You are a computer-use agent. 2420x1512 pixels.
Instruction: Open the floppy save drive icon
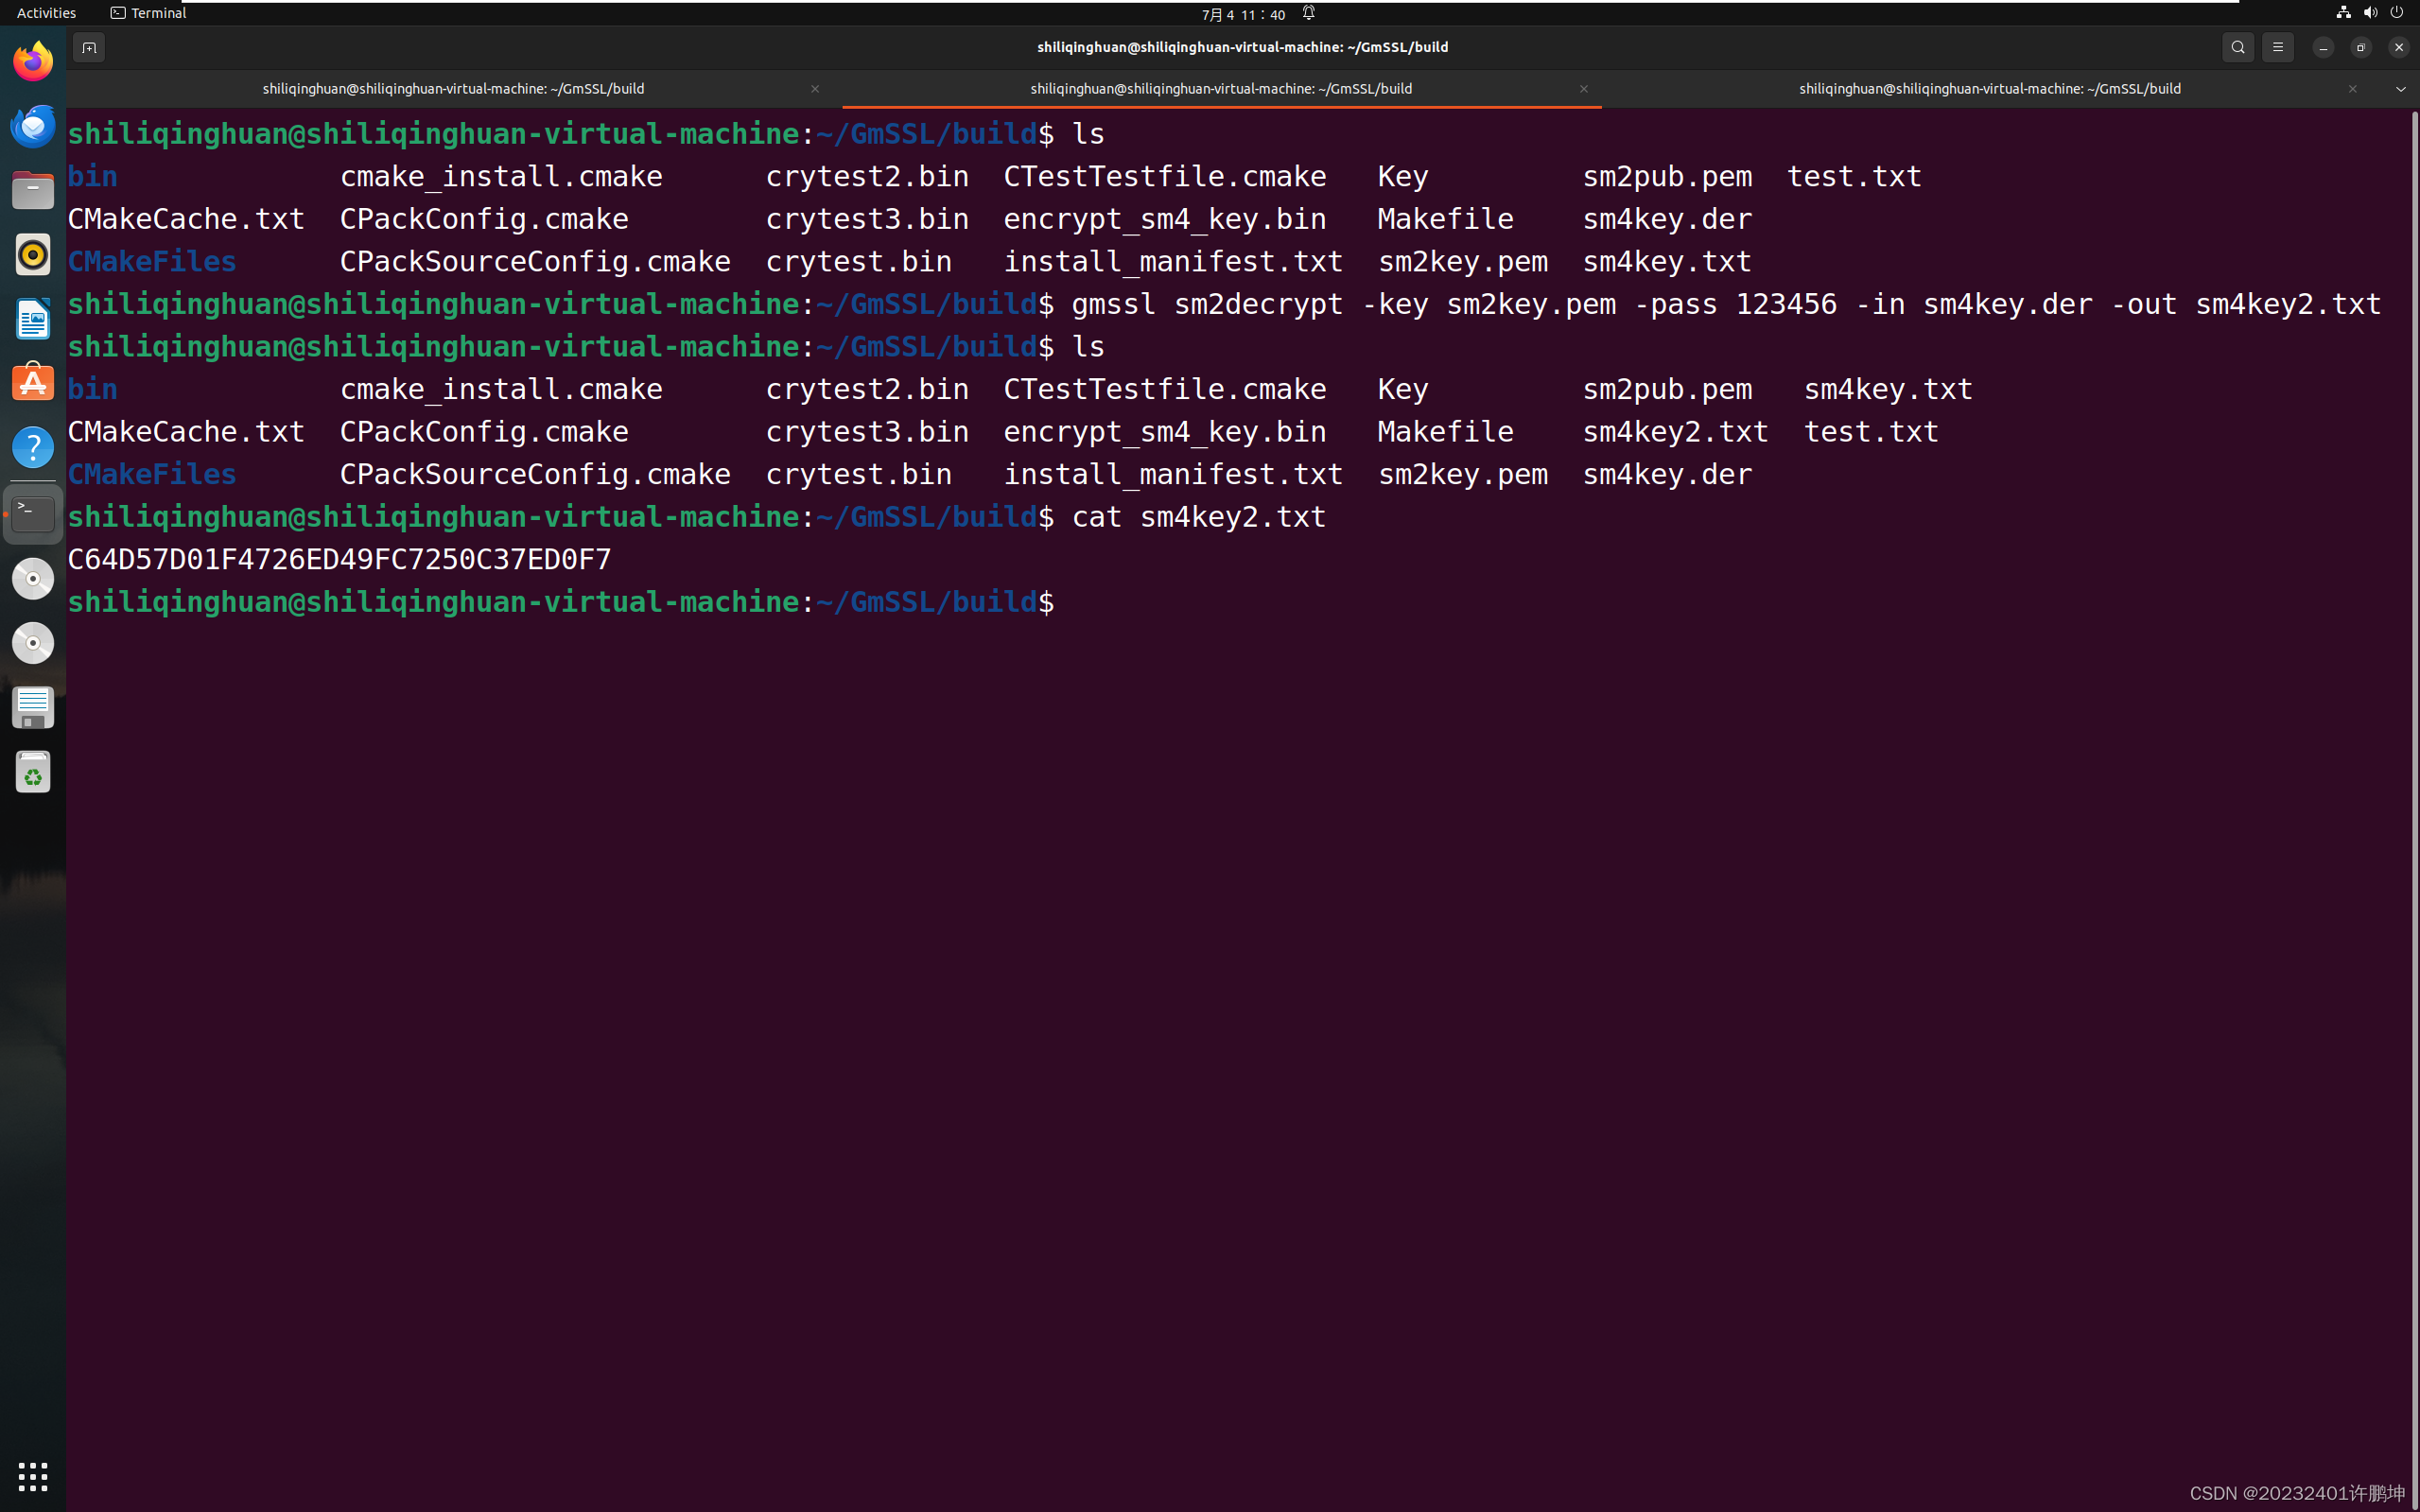(33, 708)
